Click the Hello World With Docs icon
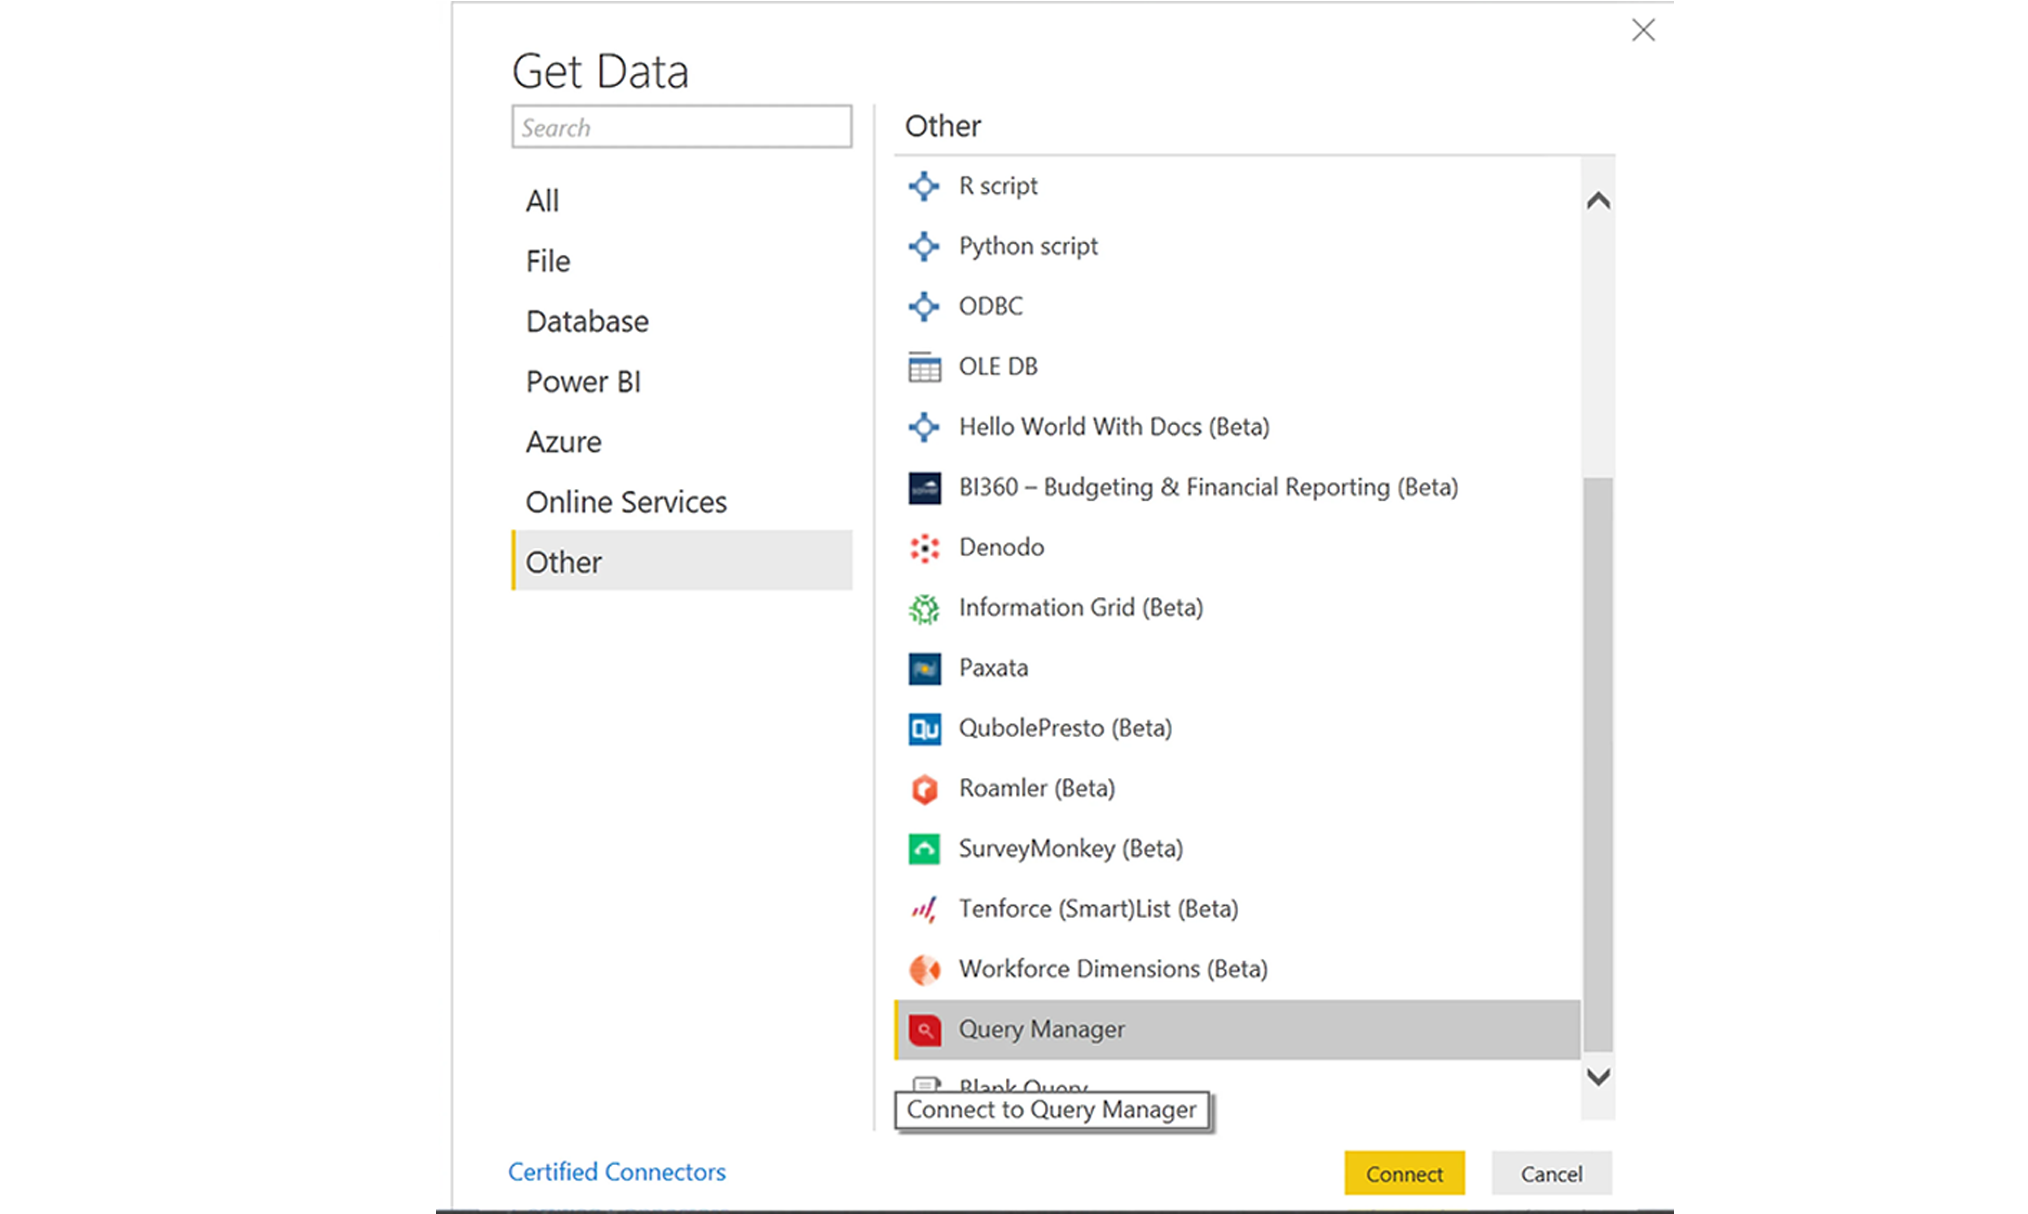This screenshot has width=2028, height=1214. 924,427
